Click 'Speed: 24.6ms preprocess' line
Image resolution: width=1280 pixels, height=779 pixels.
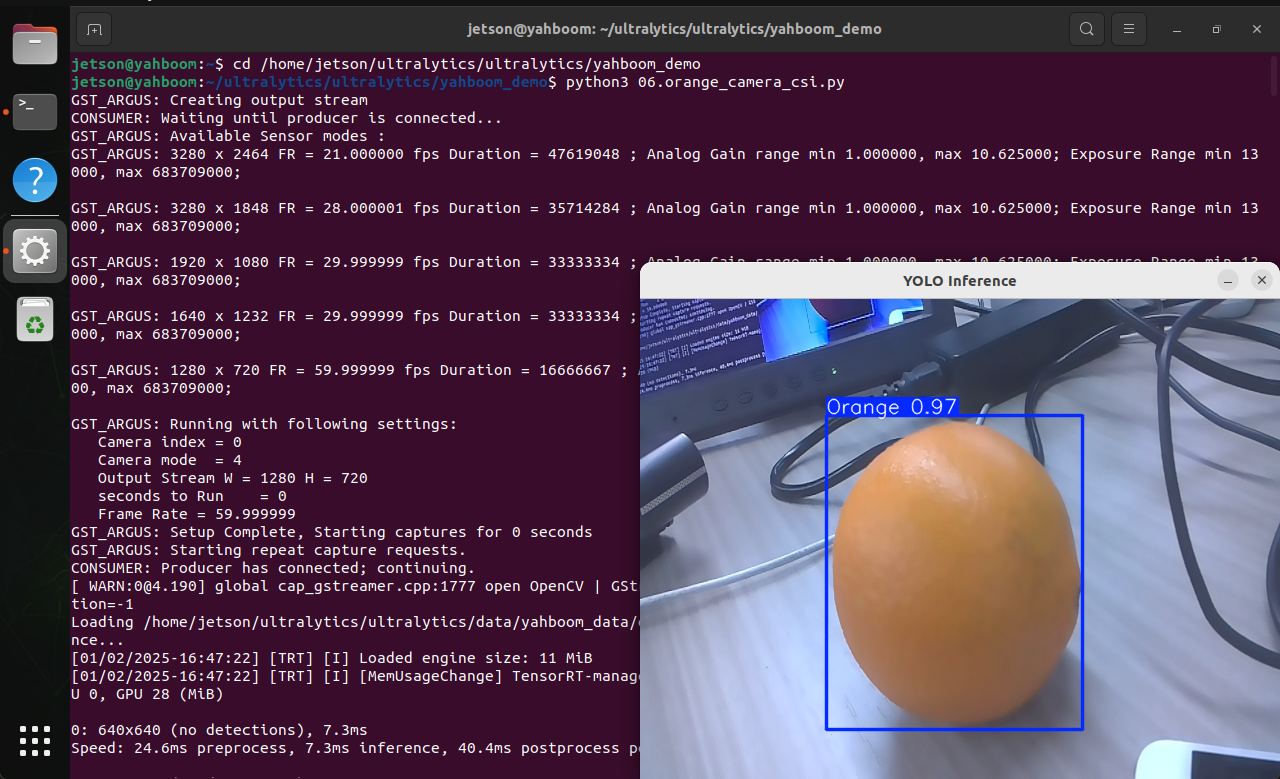point(355,748)
